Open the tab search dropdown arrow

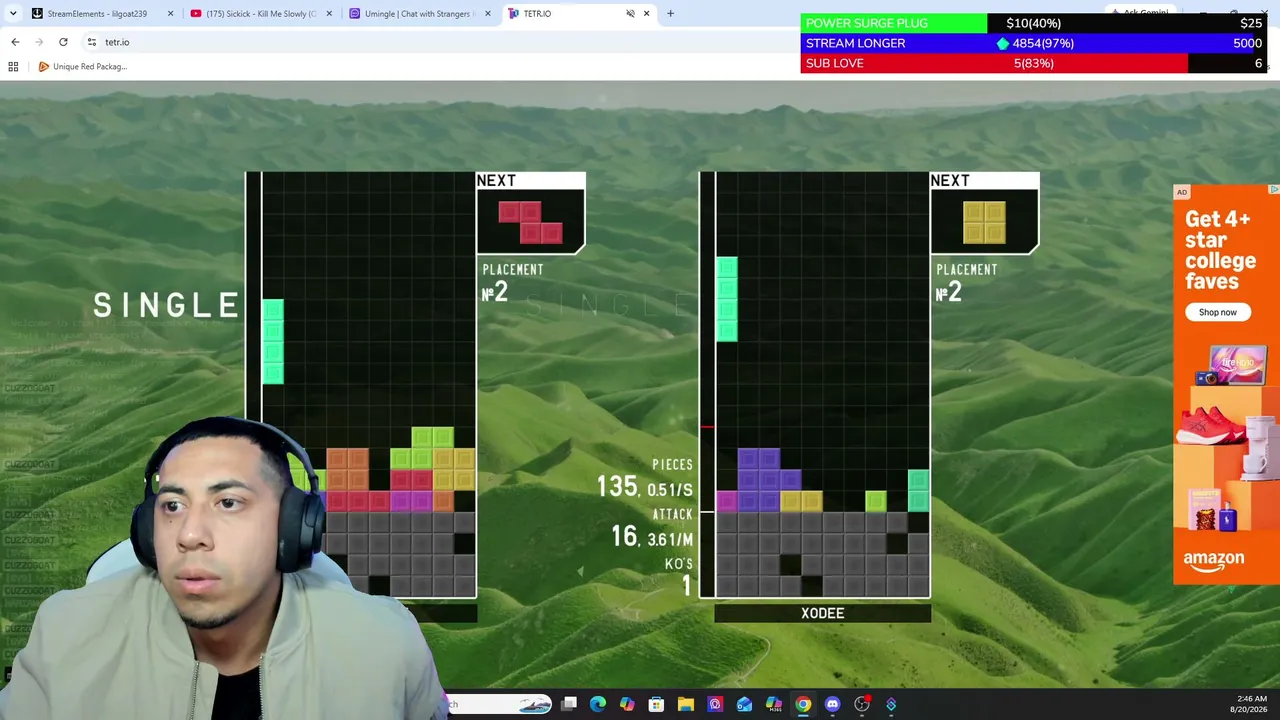(13, 13)
